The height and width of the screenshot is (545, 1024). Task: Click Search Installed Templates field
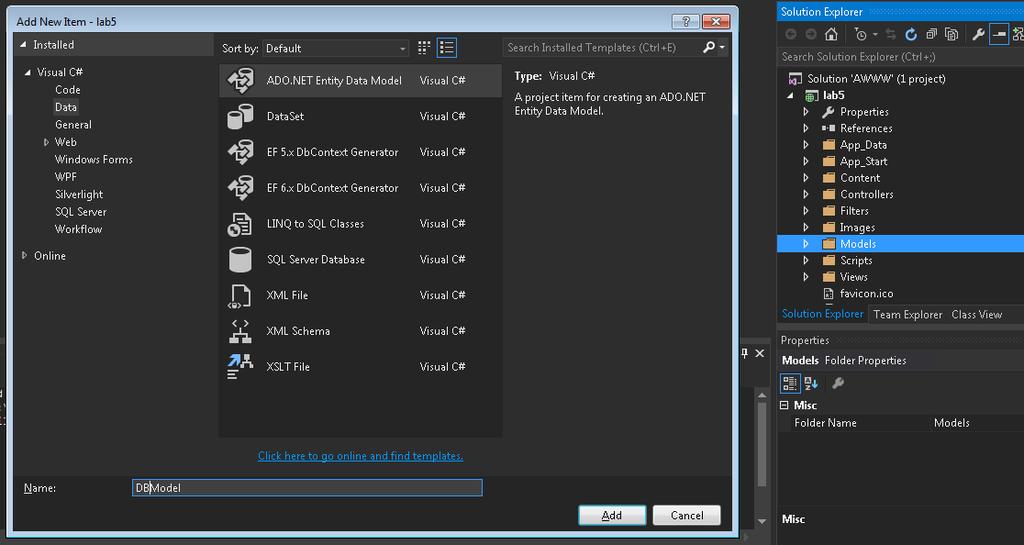click(x=601, y=48)
